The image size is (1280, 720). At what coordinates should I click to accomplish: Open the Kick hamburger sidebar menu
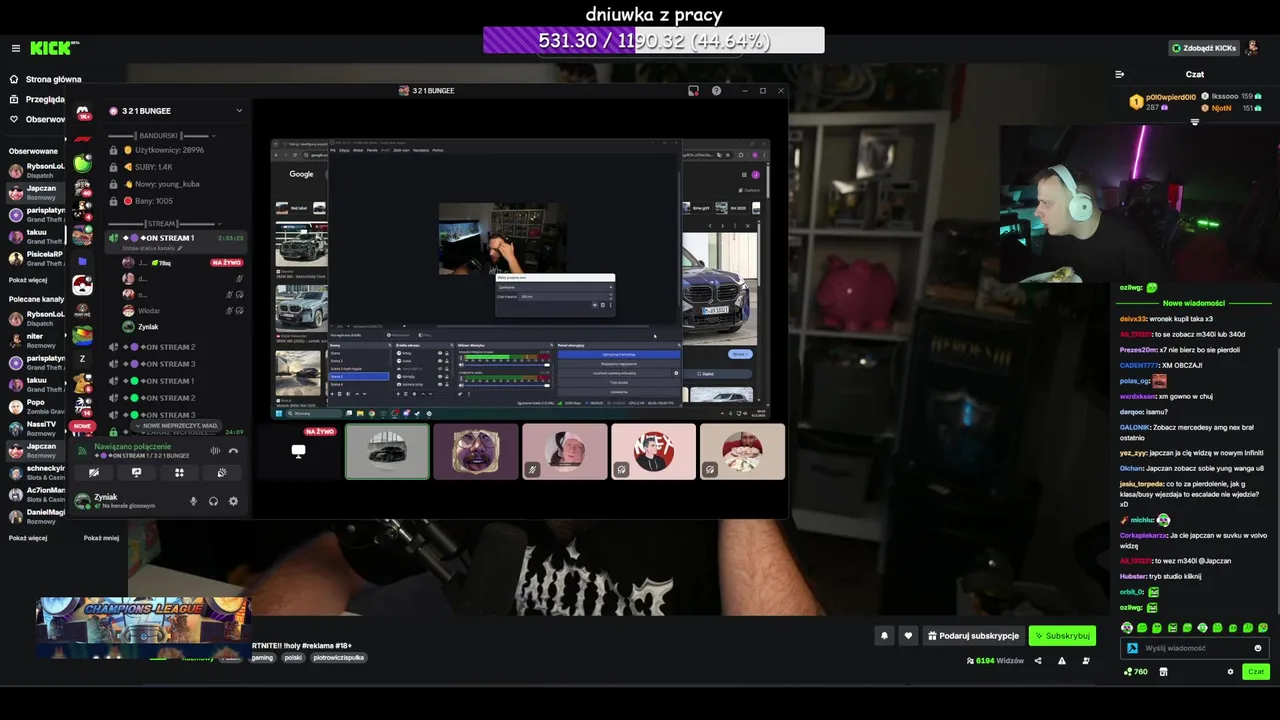[x=15, y=48]
